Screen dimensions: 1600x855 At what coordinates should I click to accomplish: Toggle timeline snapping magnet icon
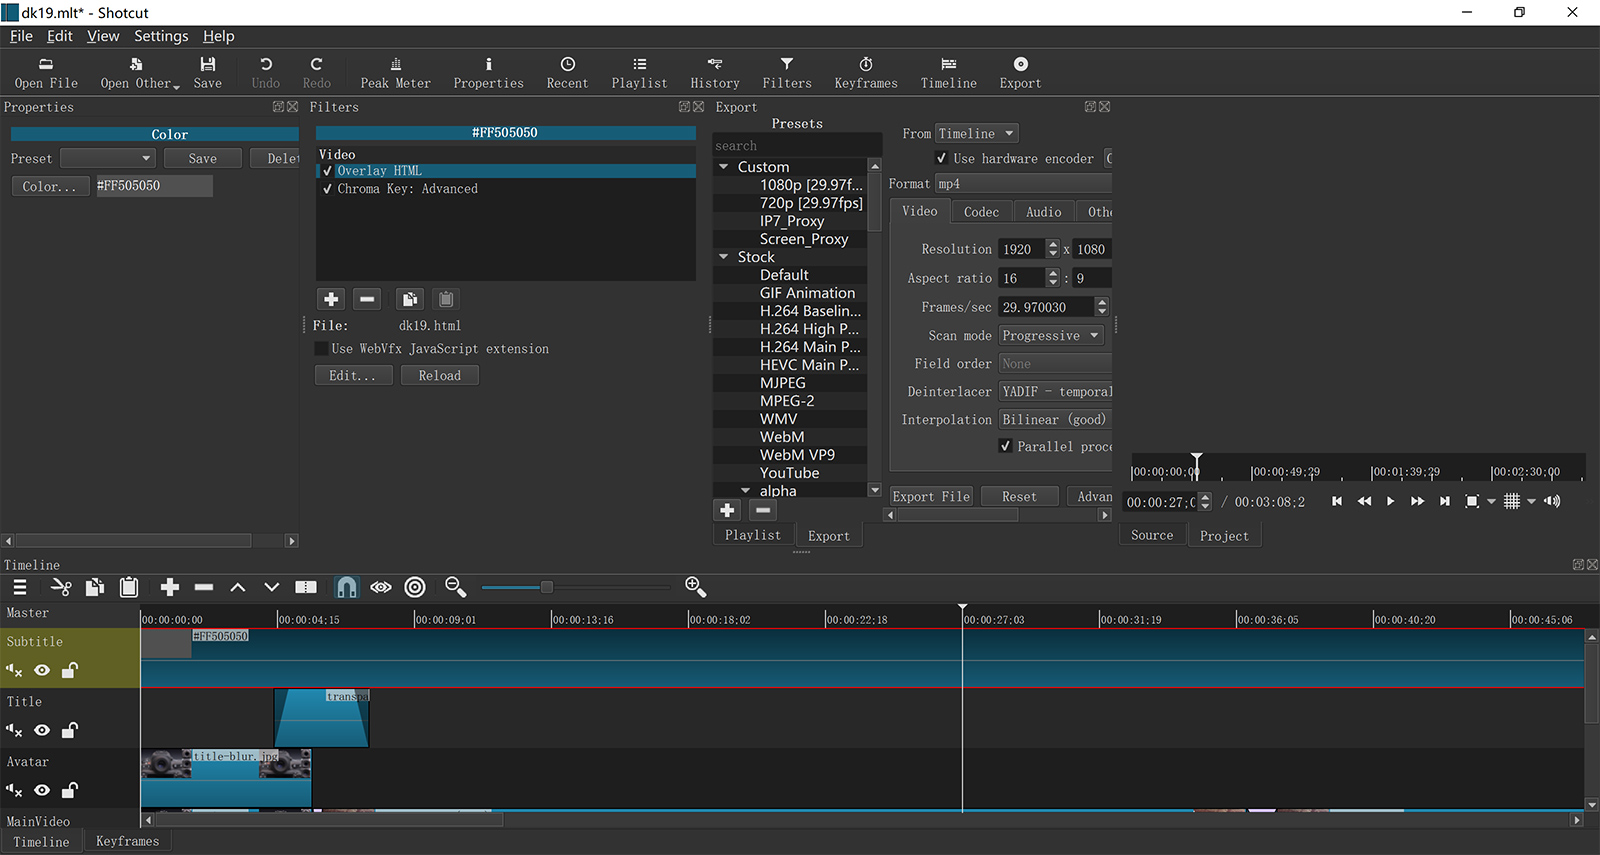point(346,587)
